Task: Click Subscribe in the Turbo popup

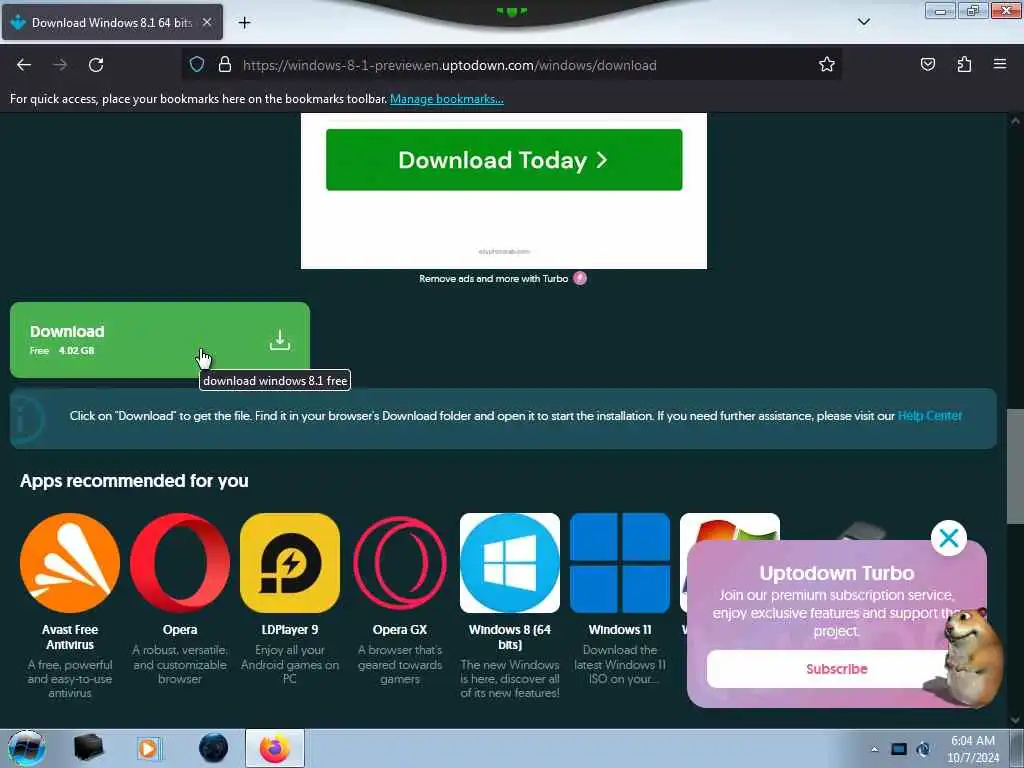Action: (837, 669)
